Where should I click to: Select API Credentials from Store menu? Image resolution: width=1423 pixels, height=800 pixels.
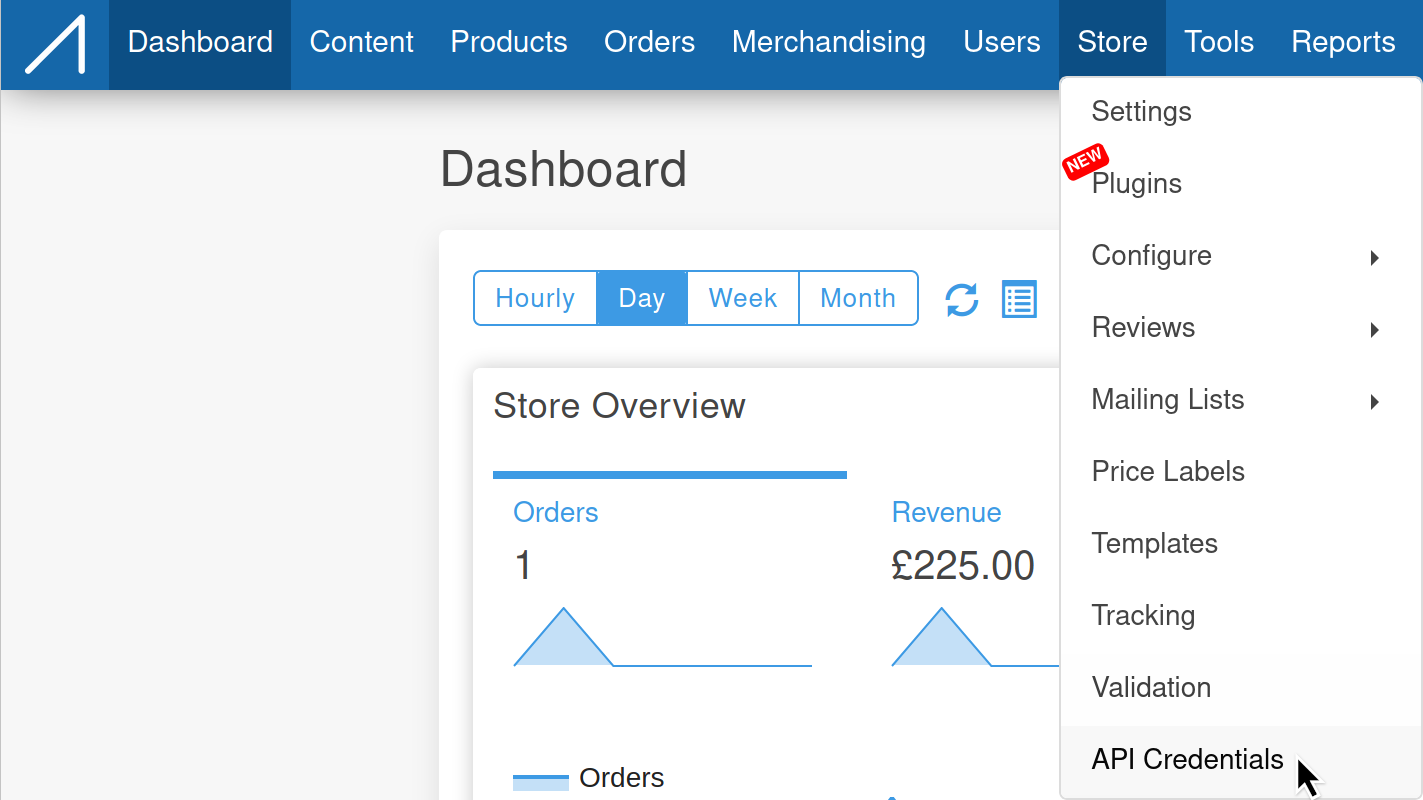pyautogui.click(x=1240, y=760)
